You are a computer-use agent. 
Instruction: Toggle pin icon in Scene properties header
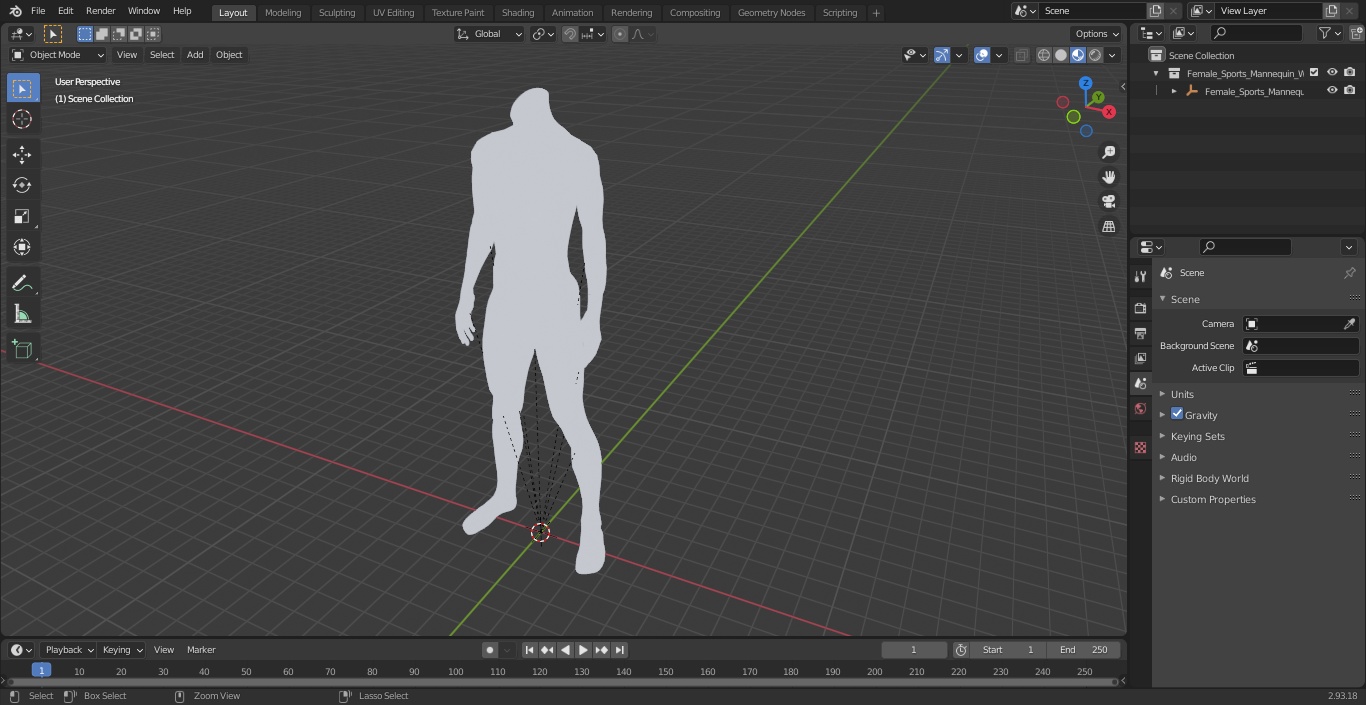point(1349,273)
